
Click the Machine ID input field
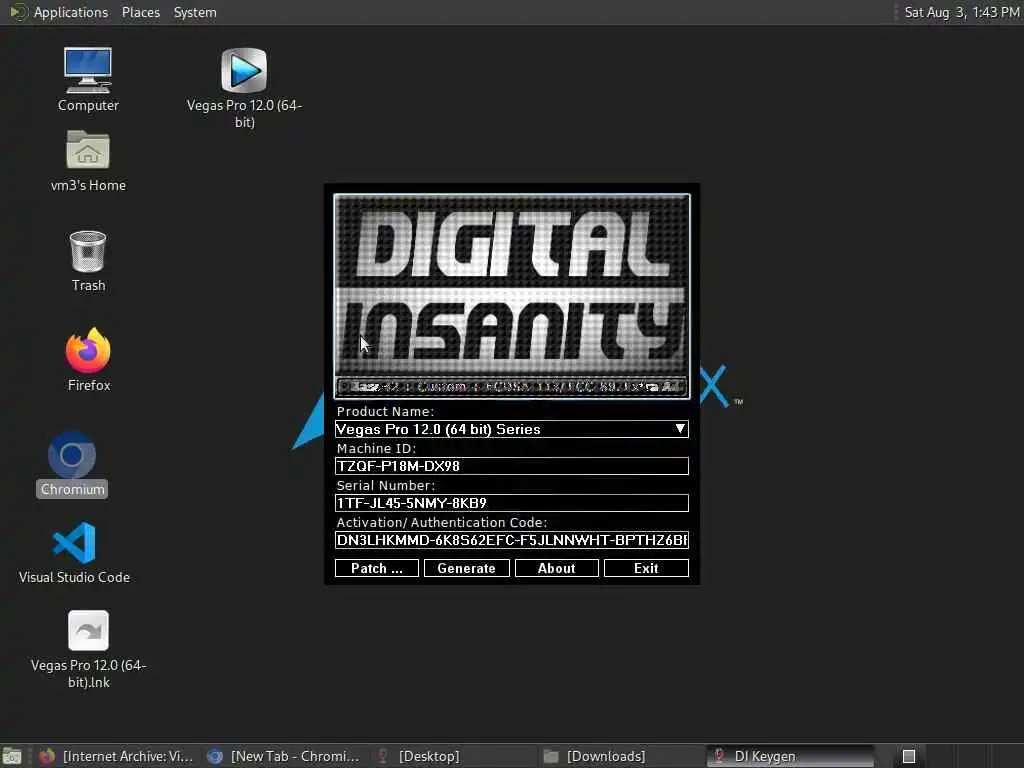(x=511, y=466)
